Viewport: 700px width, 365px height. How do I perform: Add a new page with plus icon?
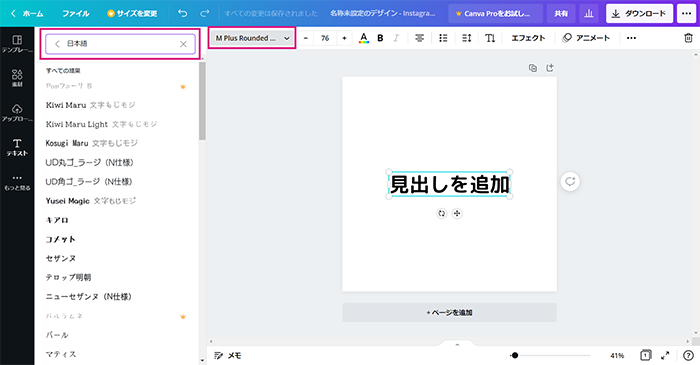550,68
